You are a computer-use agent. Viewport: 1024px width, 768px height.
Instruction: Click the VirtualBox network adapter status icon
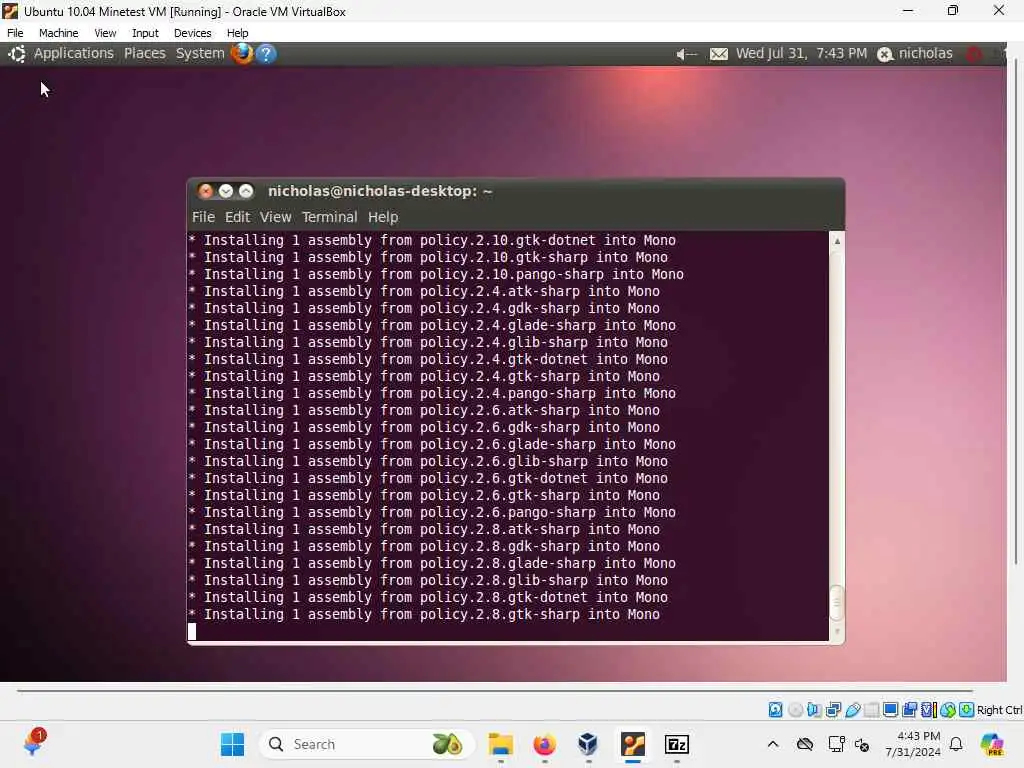pos(833,709)
